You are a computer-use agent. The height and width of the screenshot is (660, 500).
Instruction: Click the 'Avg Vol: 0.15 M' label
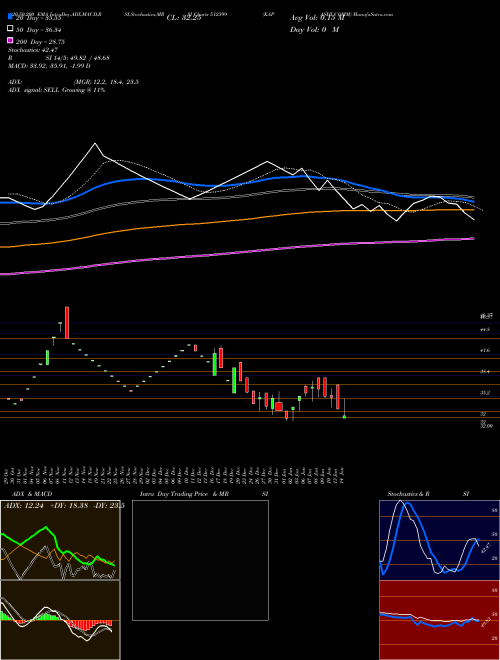tap(317, 18)
